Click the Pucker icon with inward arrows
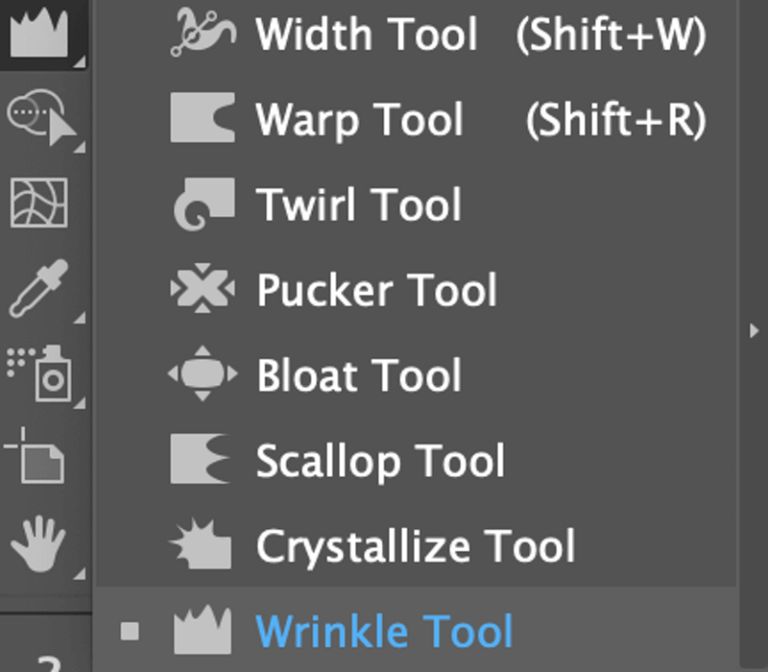Screen dimensions: 768x672 [203, 290]
